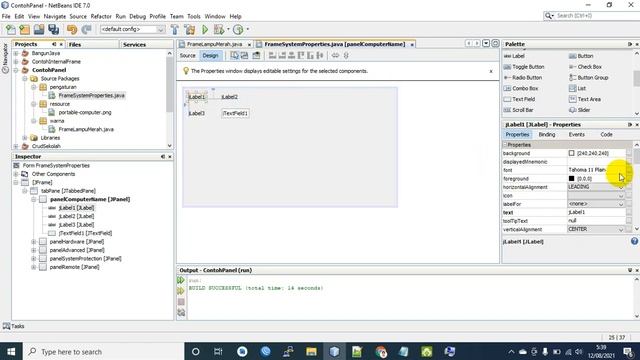Viewport: 640px width, 360px height.
Task: Click the New Project toolbar icon
Action: pyautogui.click(x=24, y=29)
